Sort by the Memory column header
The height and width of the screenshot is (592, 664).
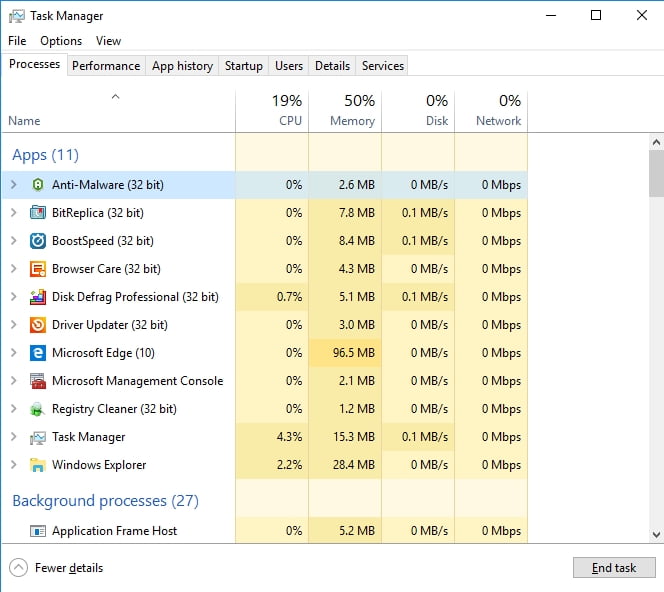click(345, 111)
